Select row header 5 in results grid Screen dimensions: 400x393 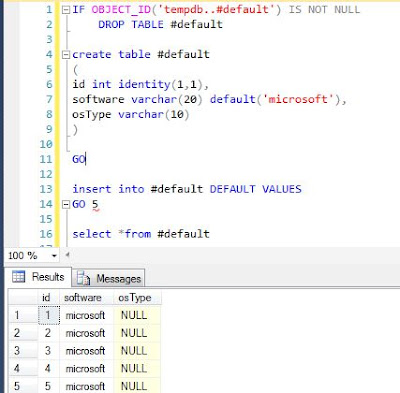click(x=23, y=386)
